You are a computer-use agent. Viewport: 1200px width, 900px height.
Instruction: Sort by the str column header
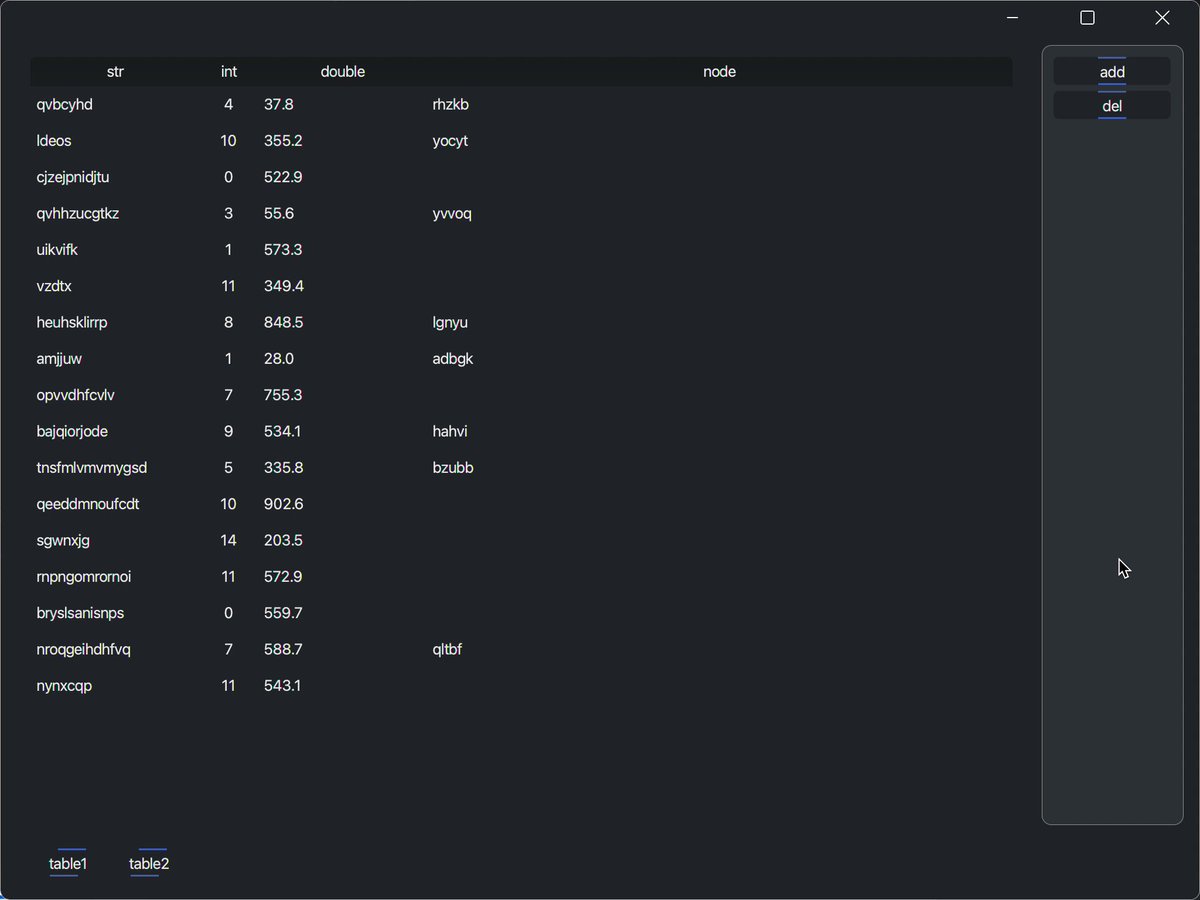pos(115,71)
